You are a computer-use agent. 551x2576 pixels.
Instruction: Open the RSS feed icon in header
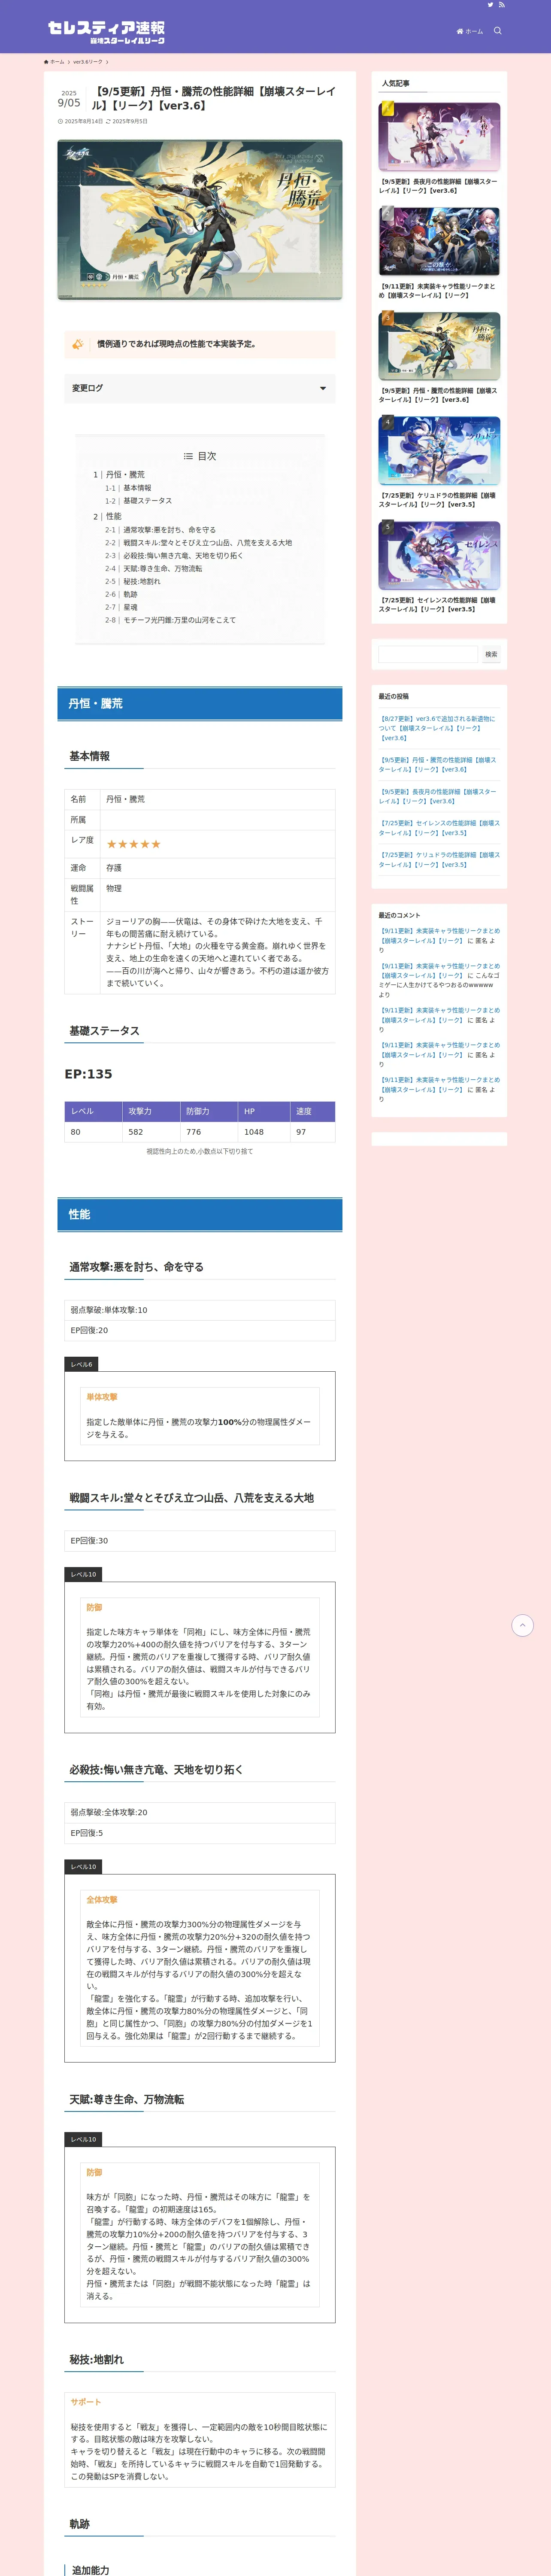pyautogui.click(x=502, y=5)
